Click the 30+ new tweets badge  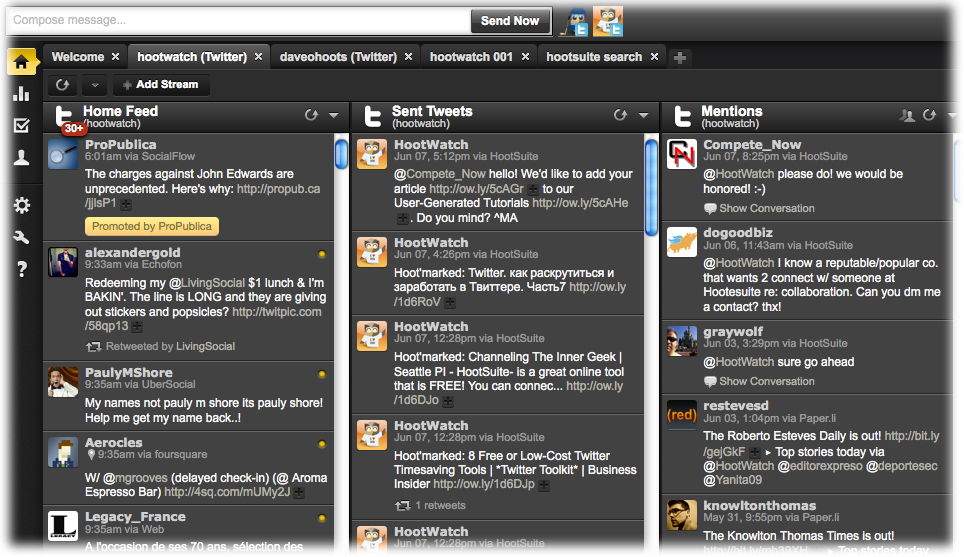point(73,128)
